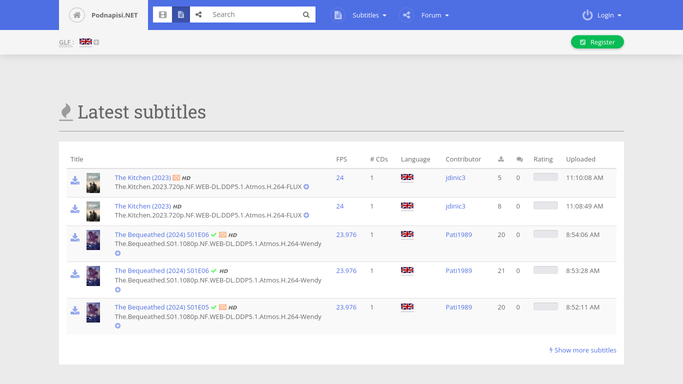
Task: Click the small box next to GLF flag
Action: [x=97, y=42]
